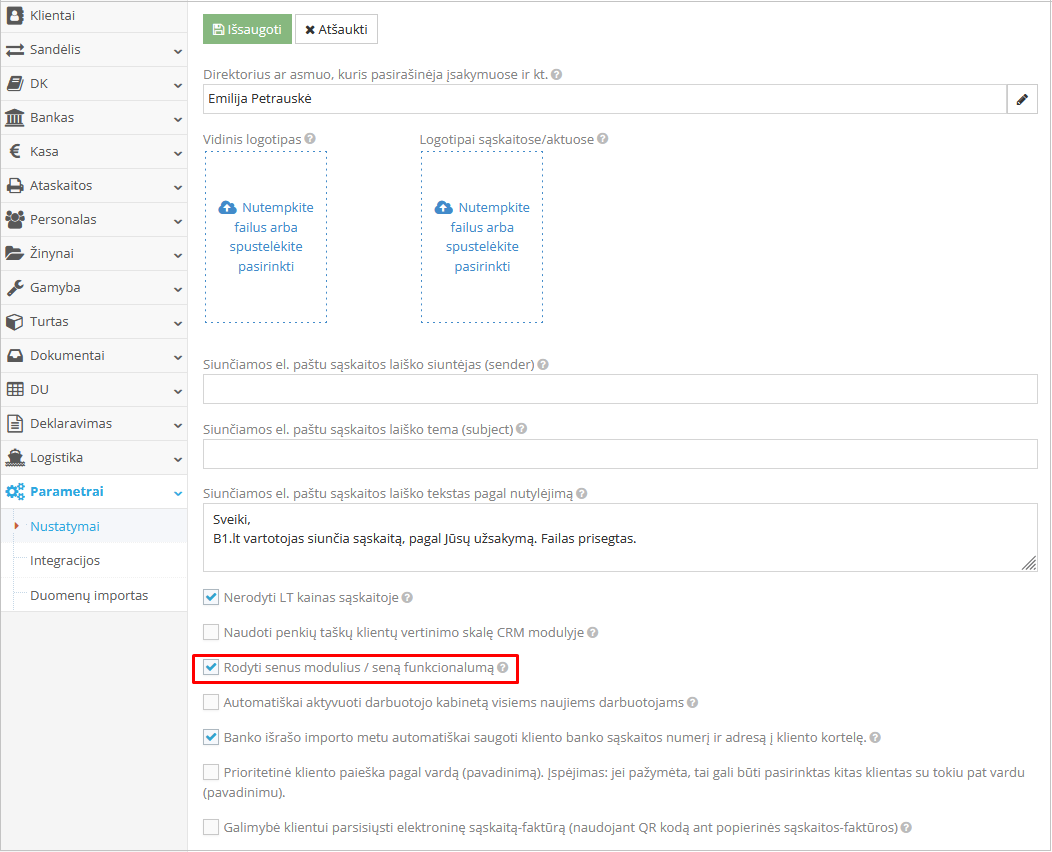The height and width of the screenshot is (852, 1052).
Task: Click the Vidinis logotipas upload area
Action: (266, 237)
